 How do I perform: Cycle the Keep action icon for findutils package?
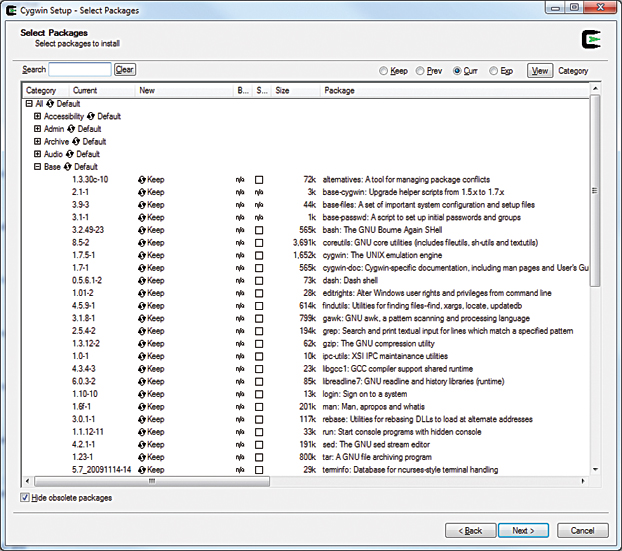(142, 306)
